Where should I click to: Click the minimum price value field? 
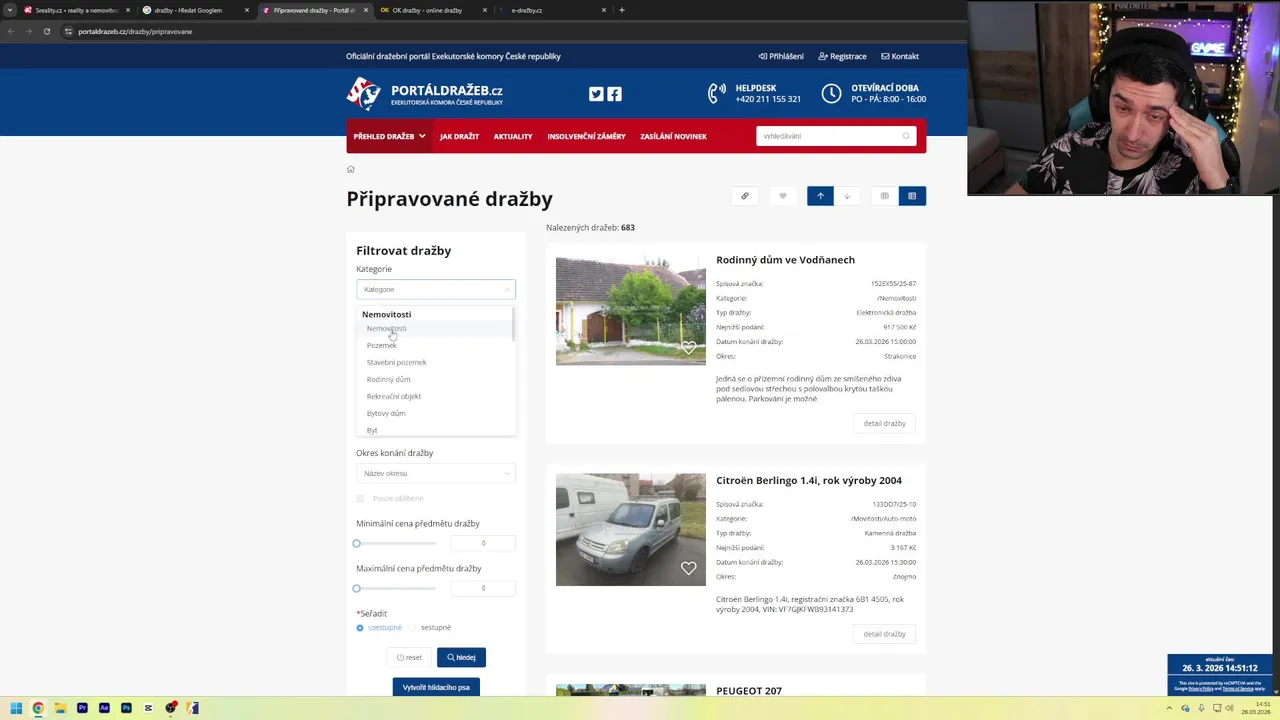(x=483, y=543)
